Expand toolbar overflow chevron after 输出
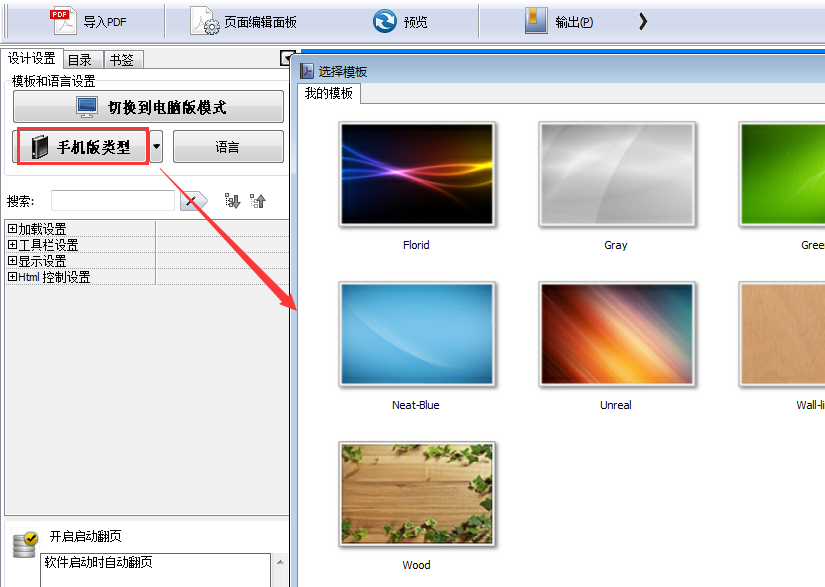This screenshot has height=587, width=825. point(643,21)
